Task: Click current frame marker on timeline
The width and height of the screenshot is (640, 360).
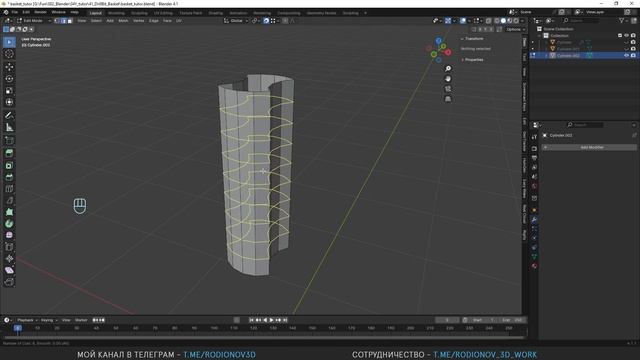Action: (18, 328)
